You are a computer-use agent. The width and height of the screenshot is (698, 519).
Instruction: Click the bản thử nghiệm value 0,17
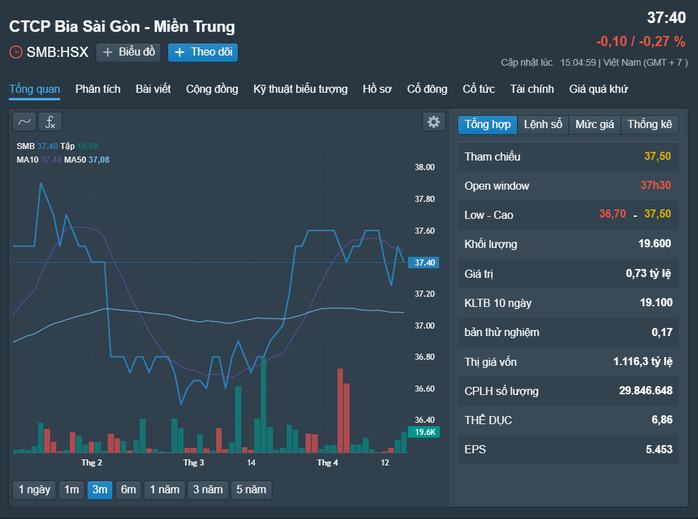click(x=662, y=332)
